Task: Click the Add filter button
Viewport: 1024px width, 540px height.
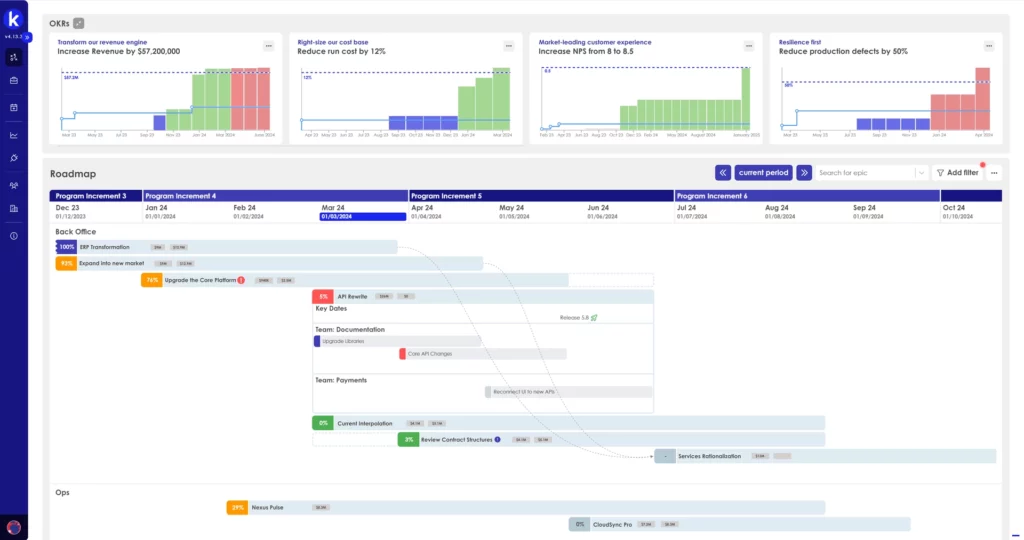Action: (x=957, y=172)
